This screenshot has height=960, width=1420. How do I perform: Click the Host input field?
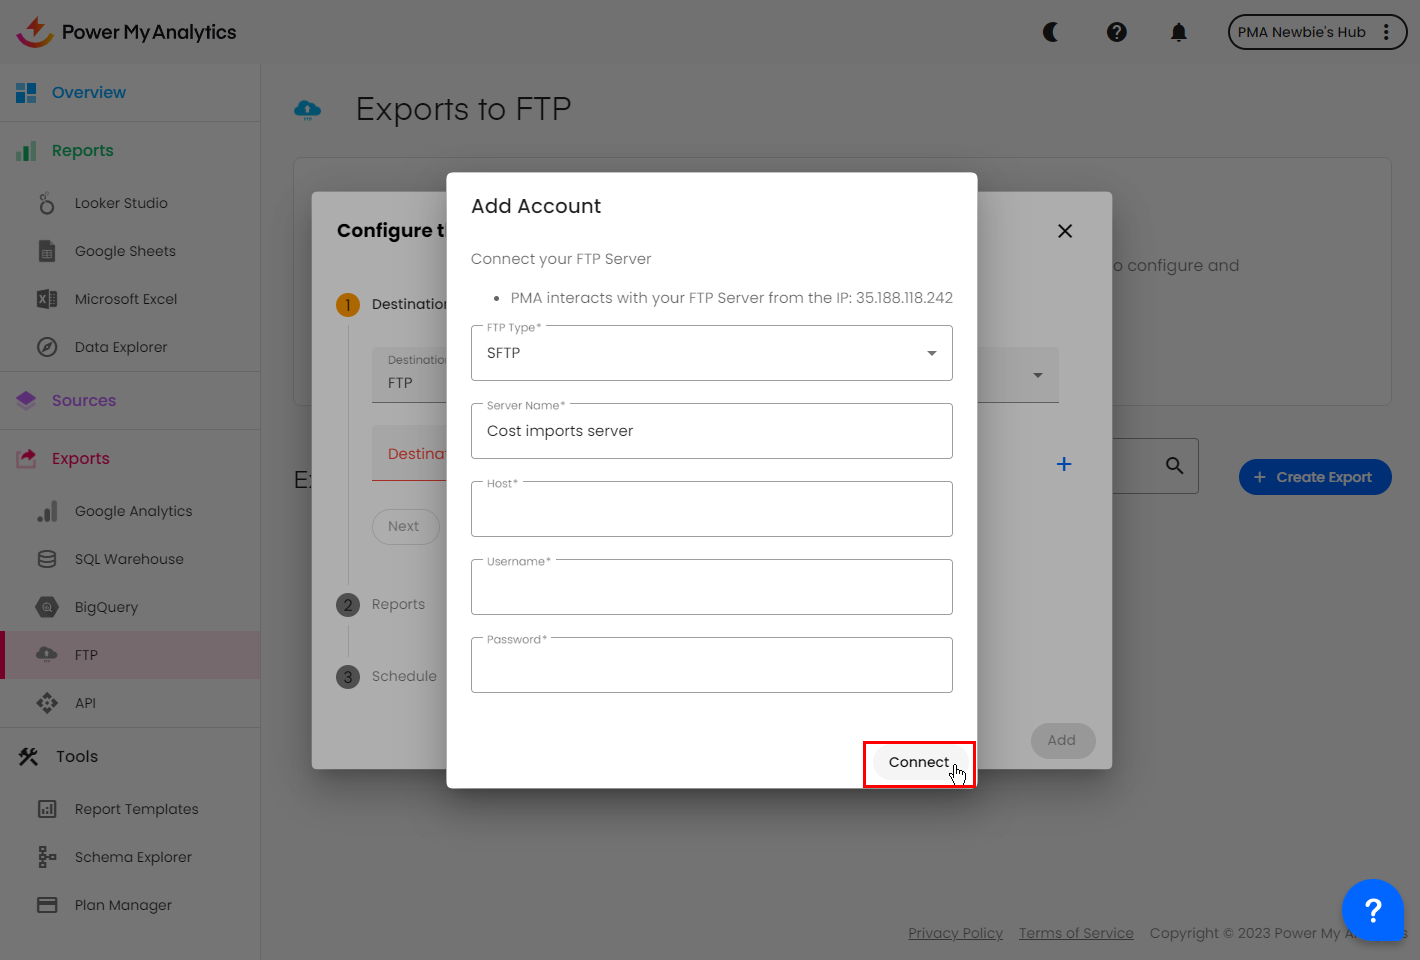(x=711, y=510)
